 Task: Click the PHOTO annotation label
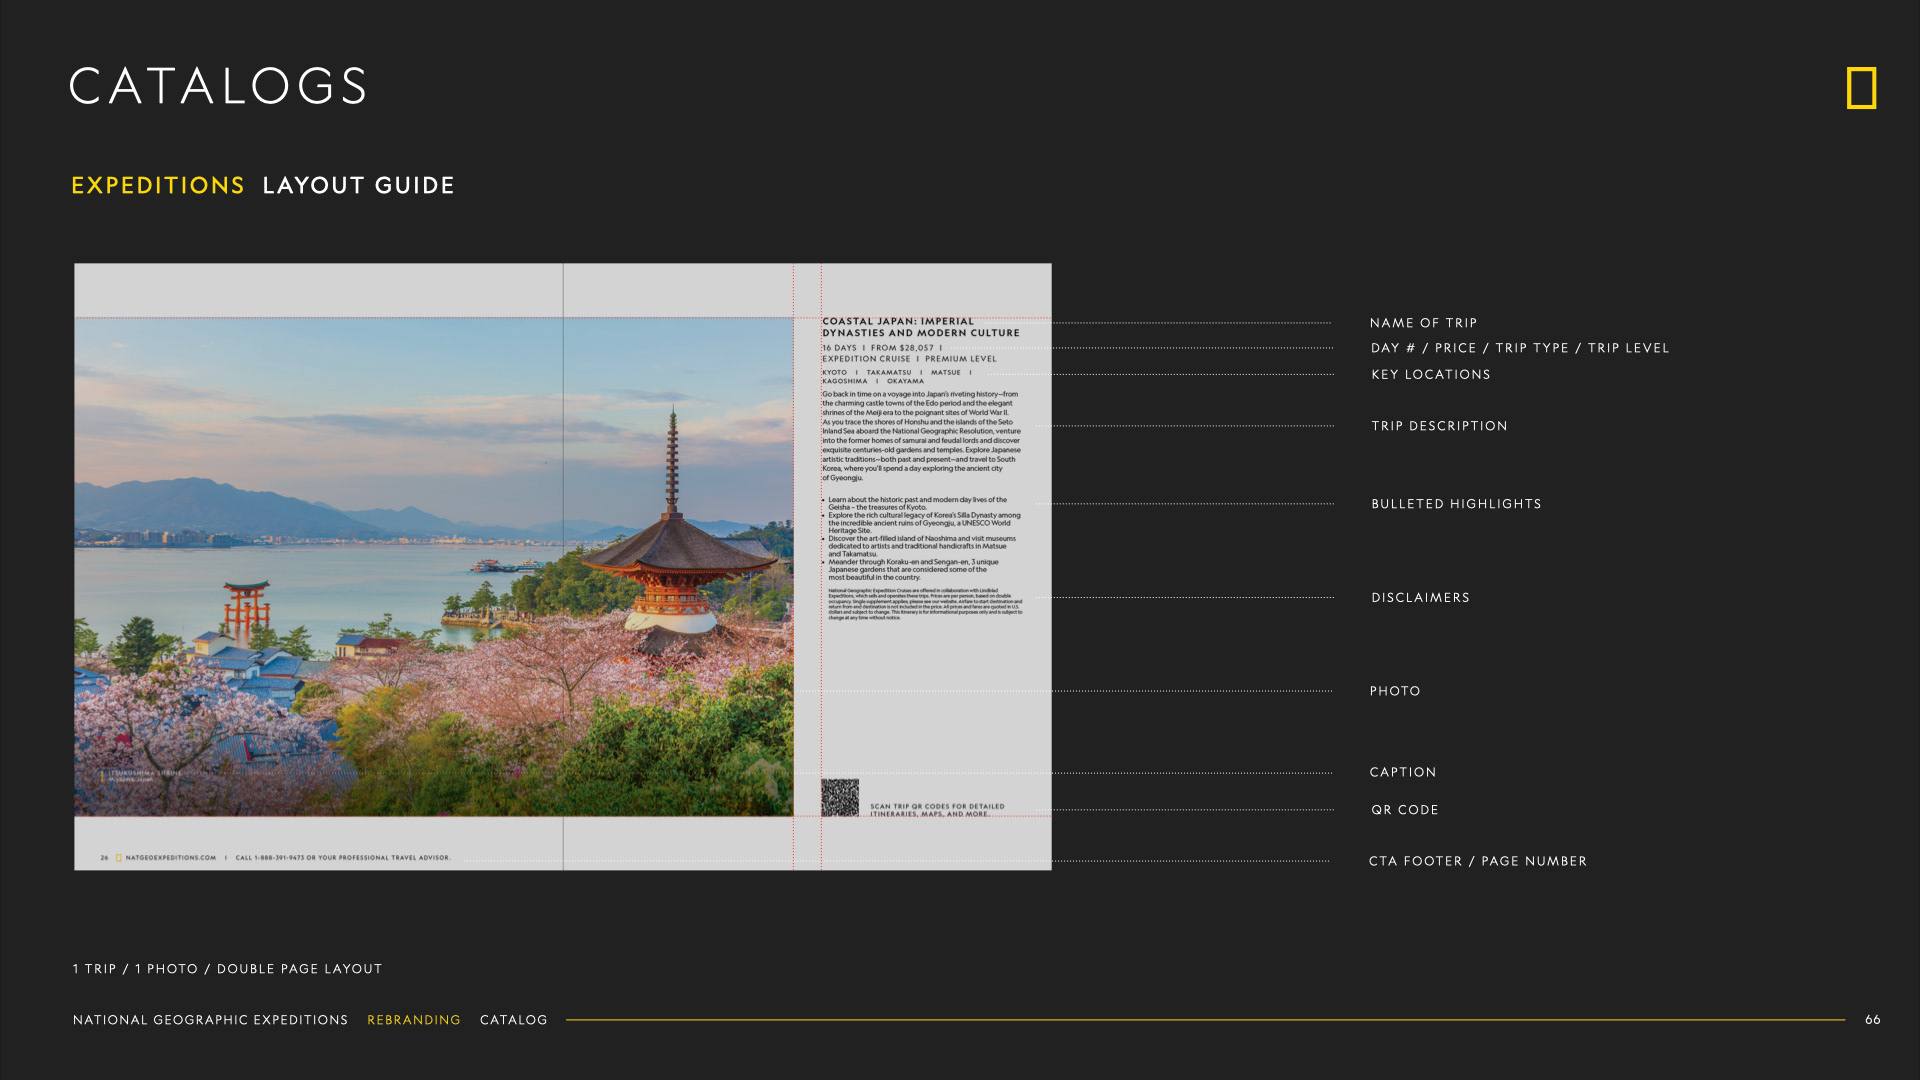click(1395, 691)
